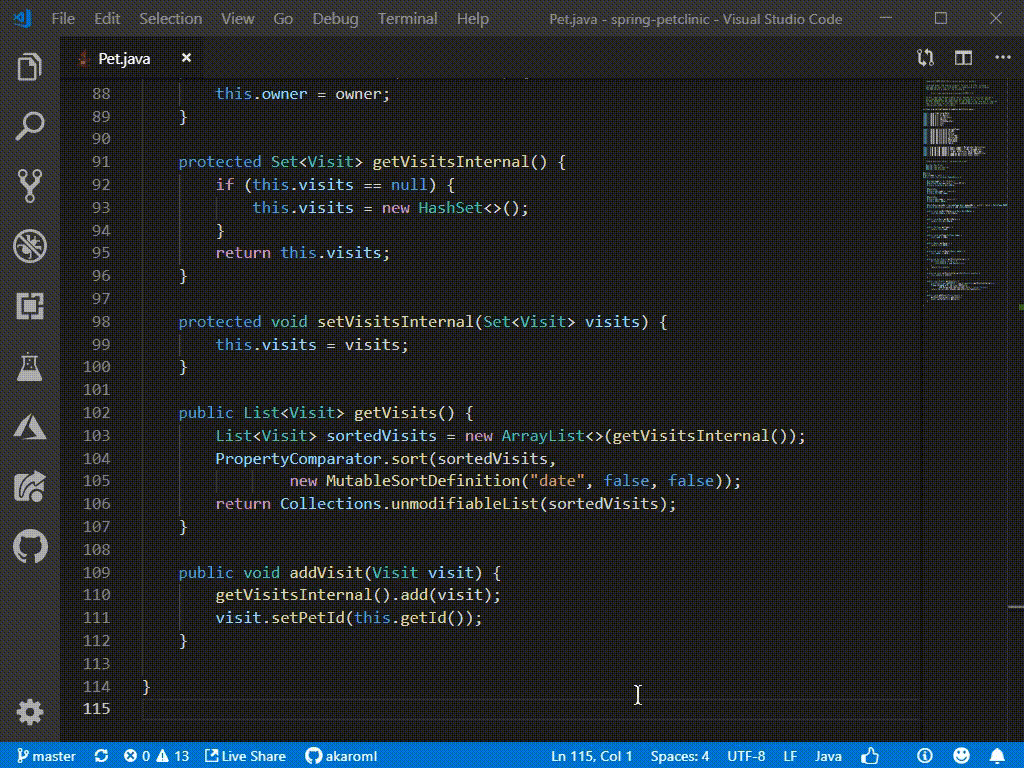Click the master branch indicator
The height and width of the screenshot is (768, 1024).
46,756
